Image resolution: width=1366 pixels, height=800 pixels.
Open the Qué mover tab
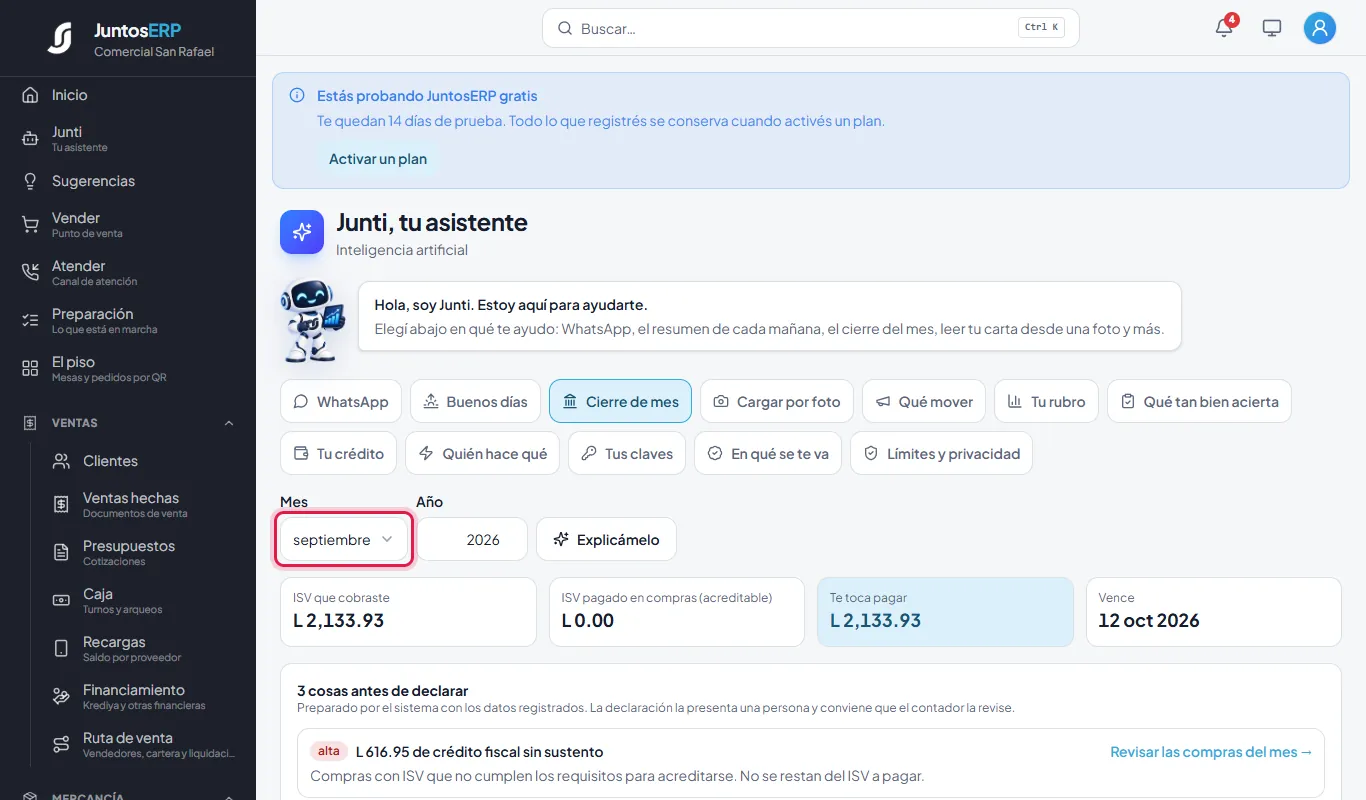[924, 402]
